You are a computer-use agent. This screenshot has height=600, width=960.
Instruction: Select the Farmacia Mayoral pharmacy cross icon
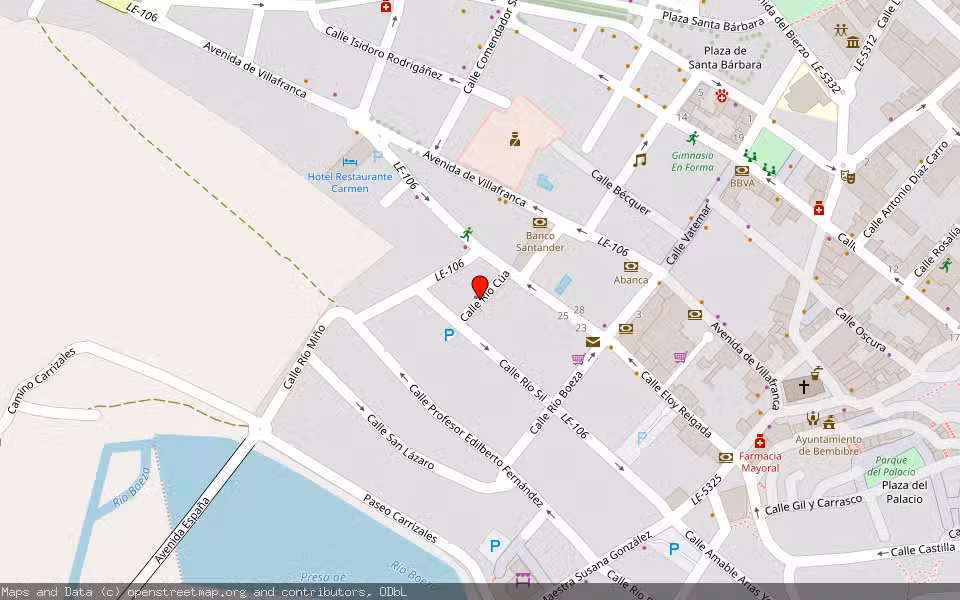tap(760, 441)
